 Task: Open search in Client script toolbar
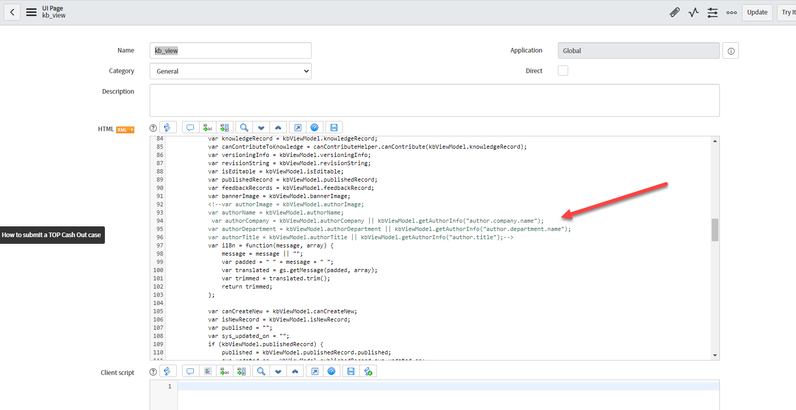click(261, 372)
